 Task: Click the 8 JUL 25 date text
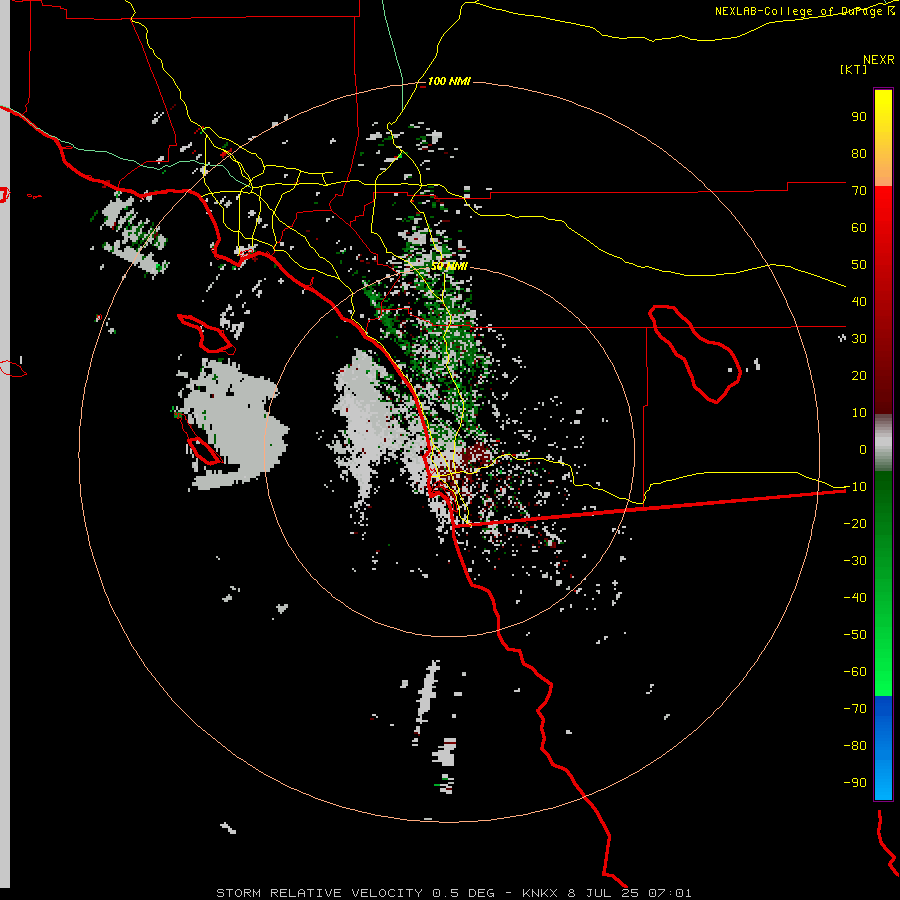tap(604, 893)
